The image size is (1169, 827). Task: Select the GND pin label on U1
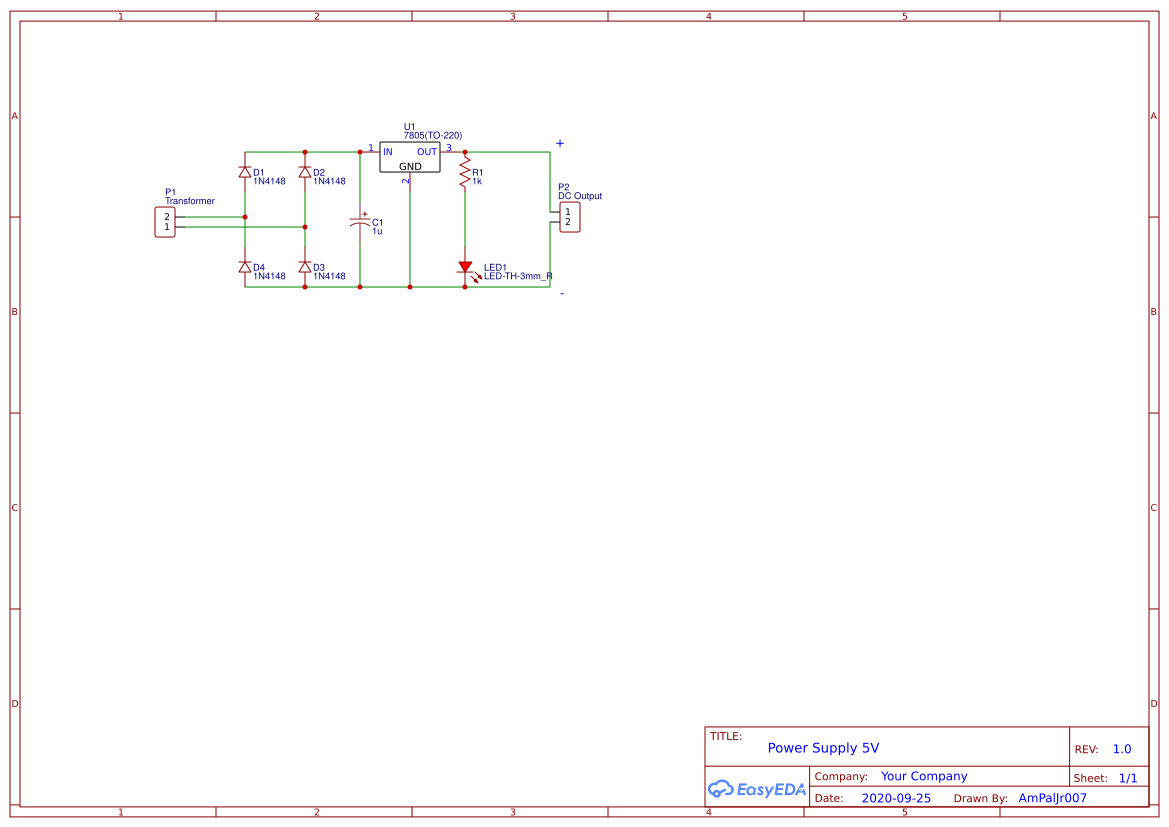[409, 166]
